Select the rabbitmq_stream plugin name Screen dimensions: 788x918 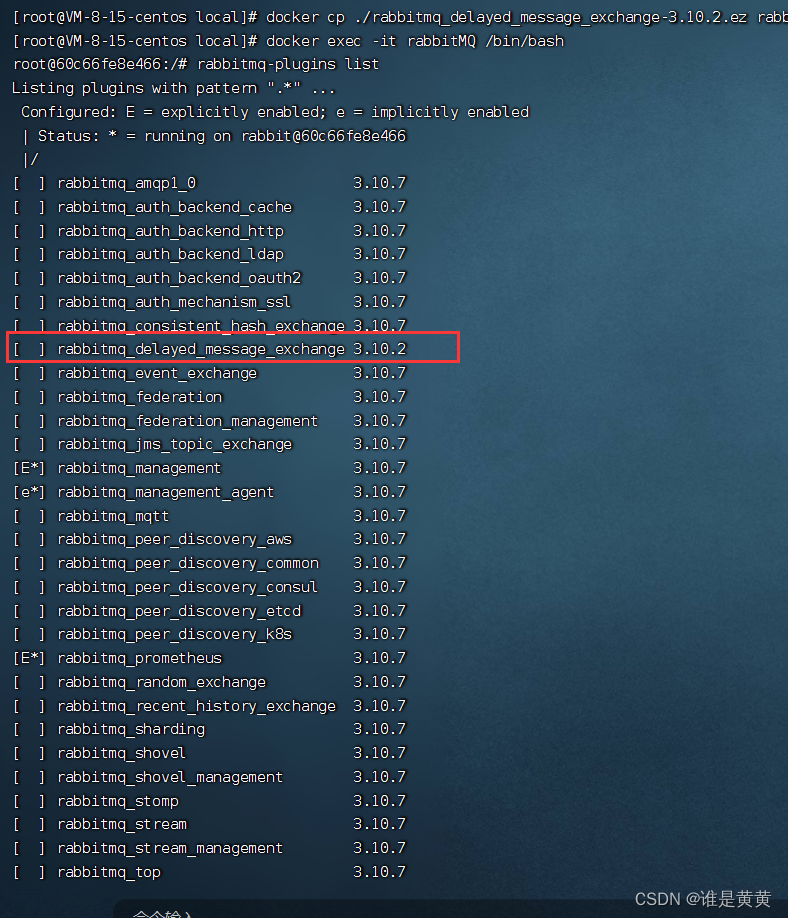(122, 824)
